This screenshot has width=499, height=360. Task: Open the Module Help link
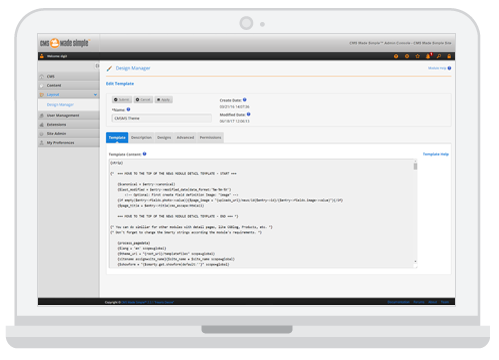437,68
